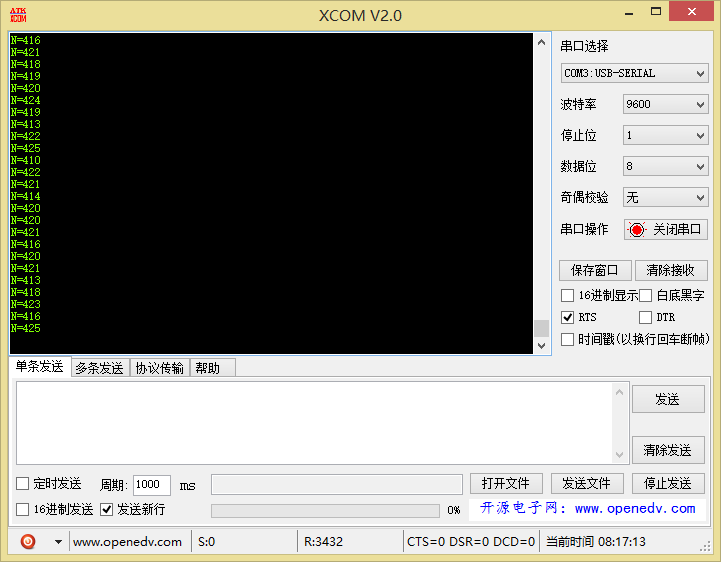Click the 打开文件 open file button

point(506,483)
